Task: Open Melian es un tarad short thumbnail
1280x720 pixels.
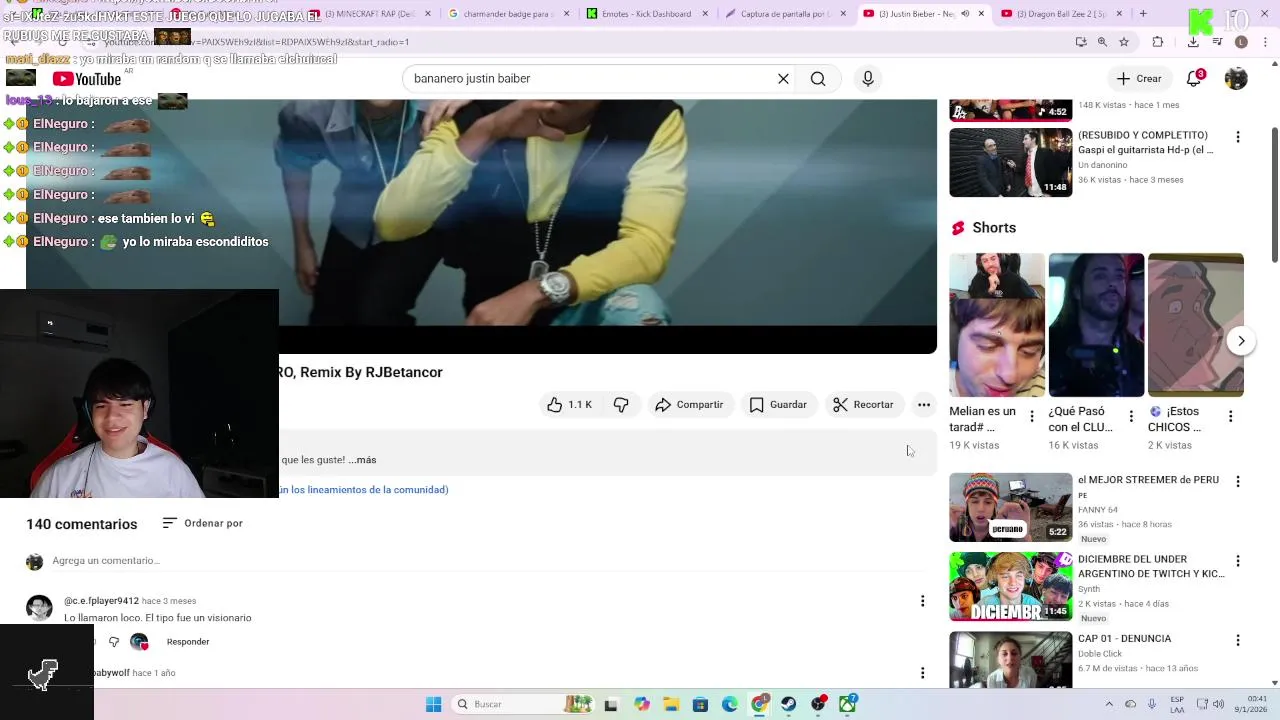Action: pyautogui.click(x=997, y=325)
